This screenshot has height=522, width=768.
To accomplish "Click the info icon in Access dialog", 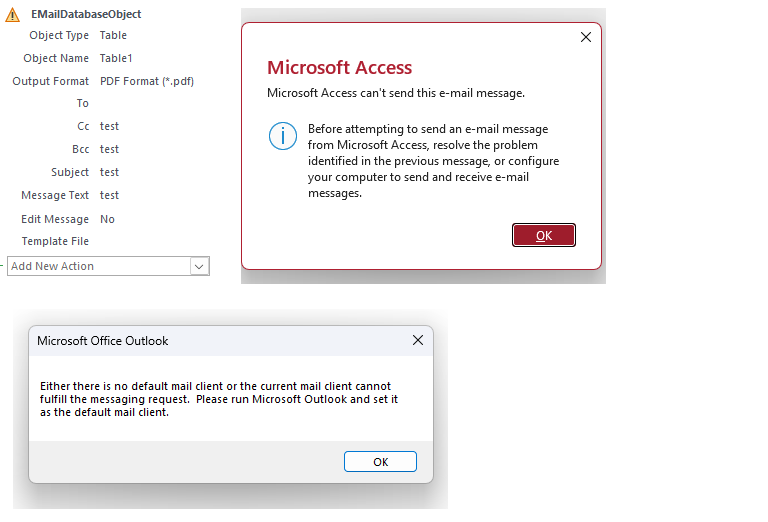I will click(283, 137).
